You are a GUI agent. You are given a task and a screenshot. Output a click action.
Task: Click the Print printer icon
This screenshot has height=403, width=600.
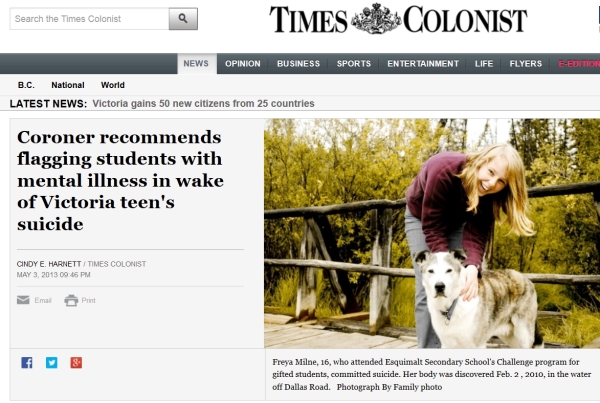pyautogui.click(x=71, y=300)
